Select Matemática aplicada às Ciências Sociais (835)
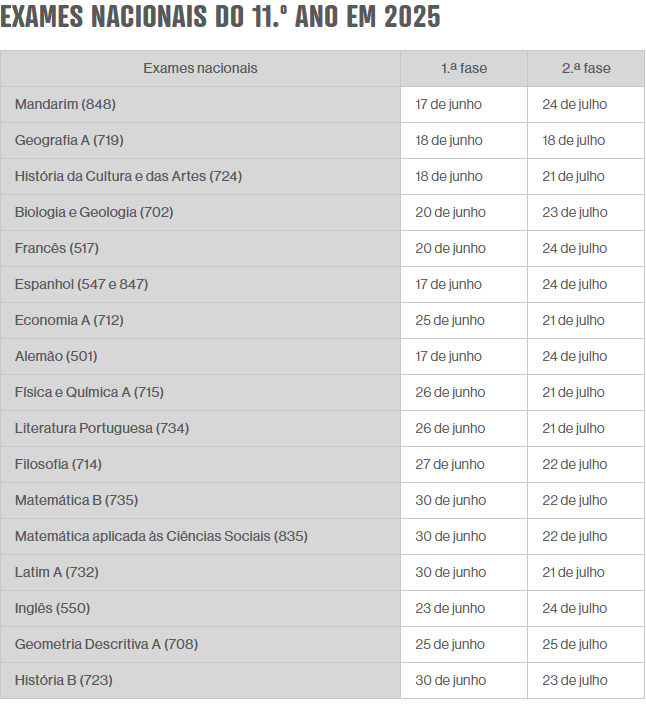Image resolution: width=646 pixels, height=704 pixels. coord(161,536)
